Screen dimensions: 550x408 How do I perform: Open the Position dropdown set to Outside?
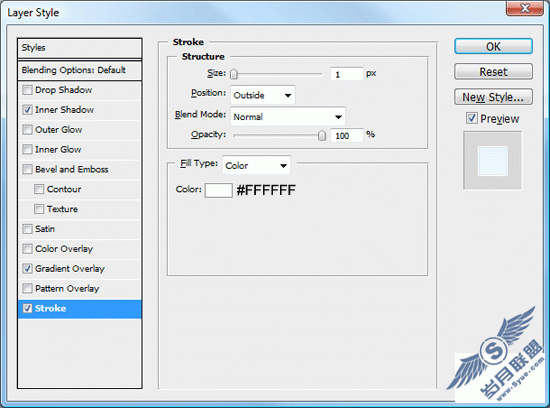(262, 95)
